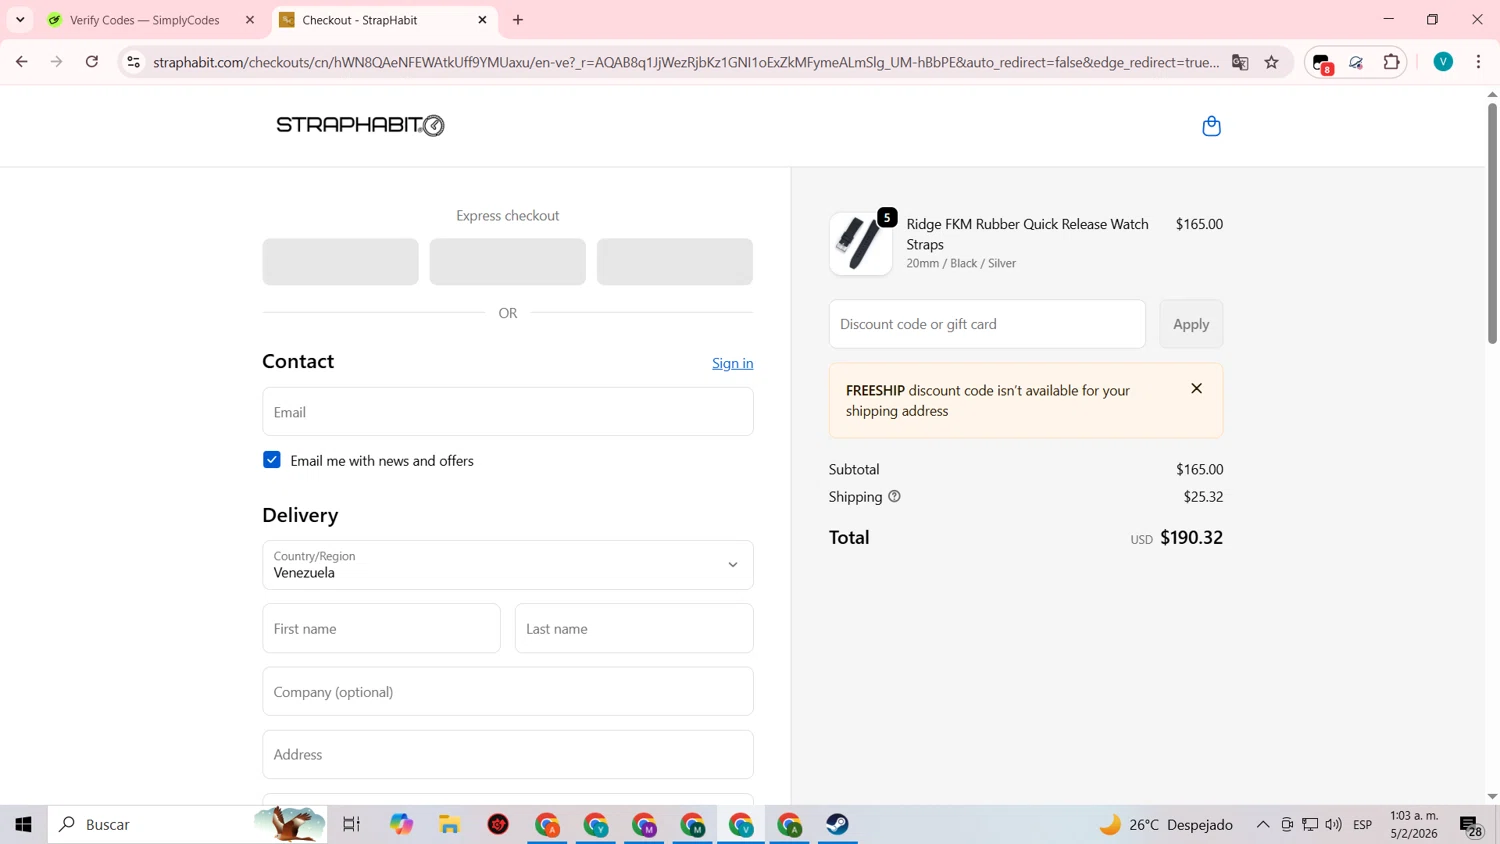Click the StrapHabit logo

pyautogui.click(x=360, y=125)
